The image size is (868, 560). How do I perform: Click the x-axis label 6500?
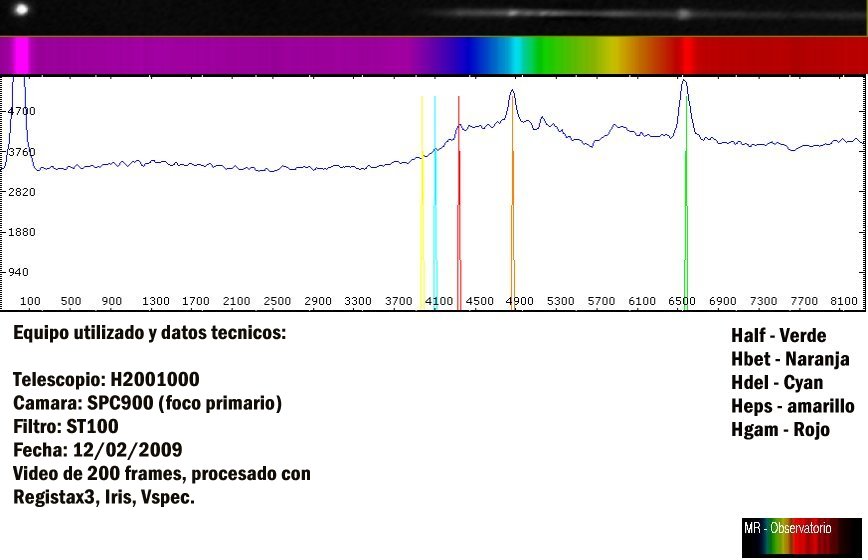pos(682,301)
